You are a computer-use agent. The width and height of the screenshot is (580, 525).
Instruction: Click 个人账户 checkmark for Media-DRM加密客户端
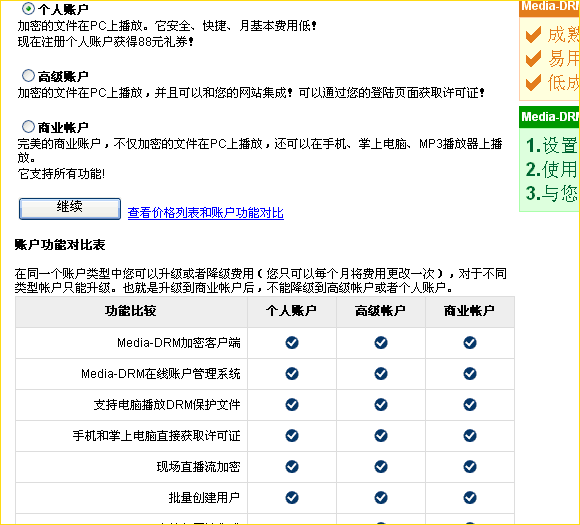[292, 343]
